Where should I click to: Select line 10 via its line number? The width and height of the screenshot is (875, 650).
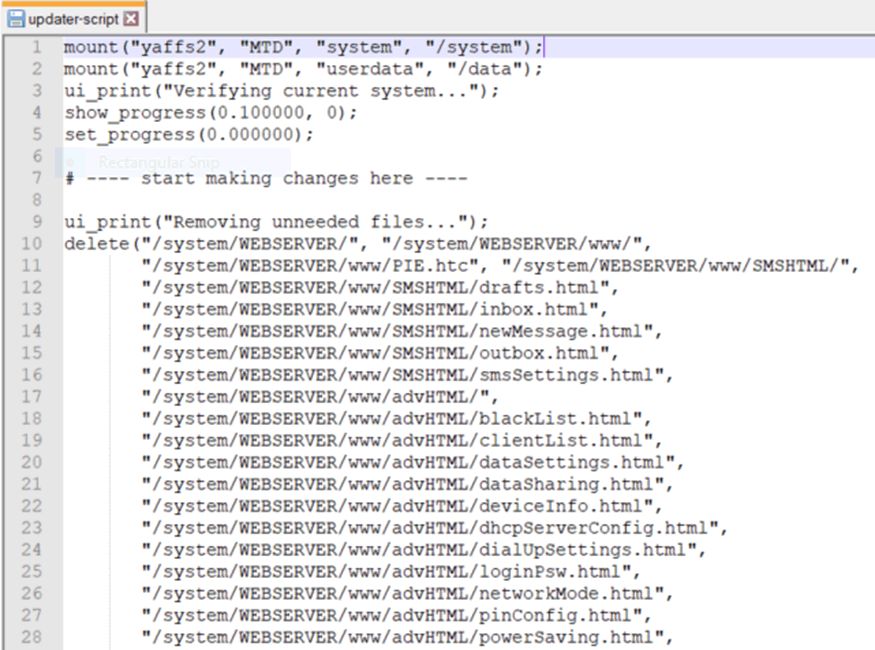tap(31, 244)
